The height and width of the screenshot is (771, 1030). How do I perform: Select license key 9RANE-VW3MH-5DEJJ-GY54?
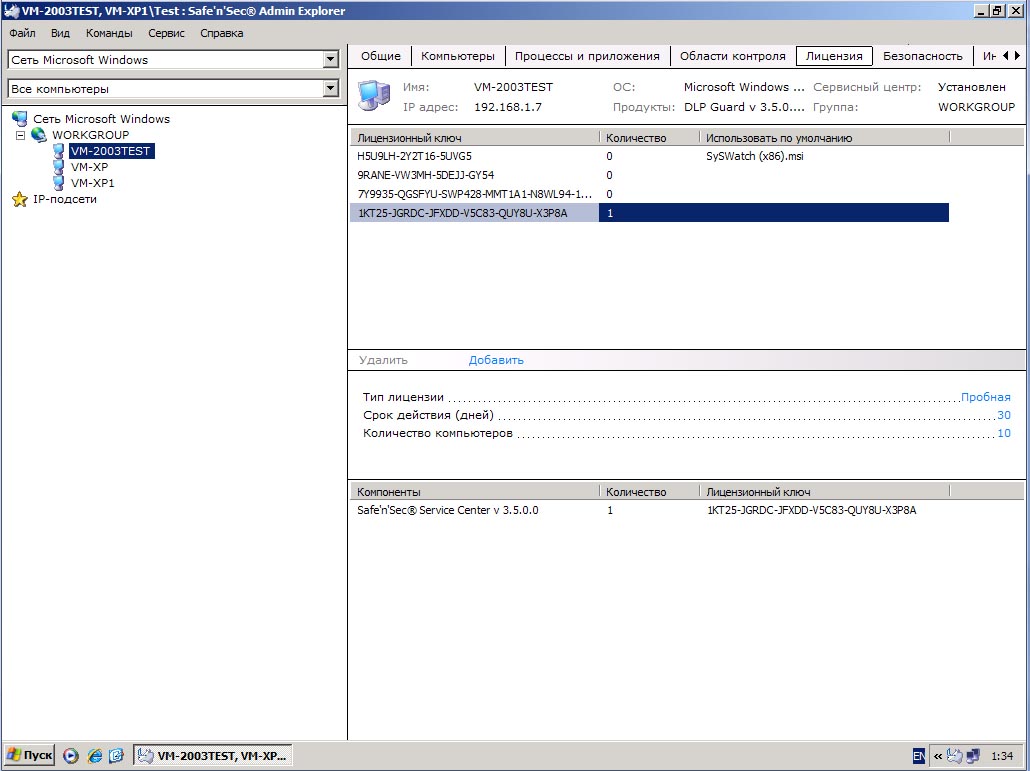coord(425,175)
